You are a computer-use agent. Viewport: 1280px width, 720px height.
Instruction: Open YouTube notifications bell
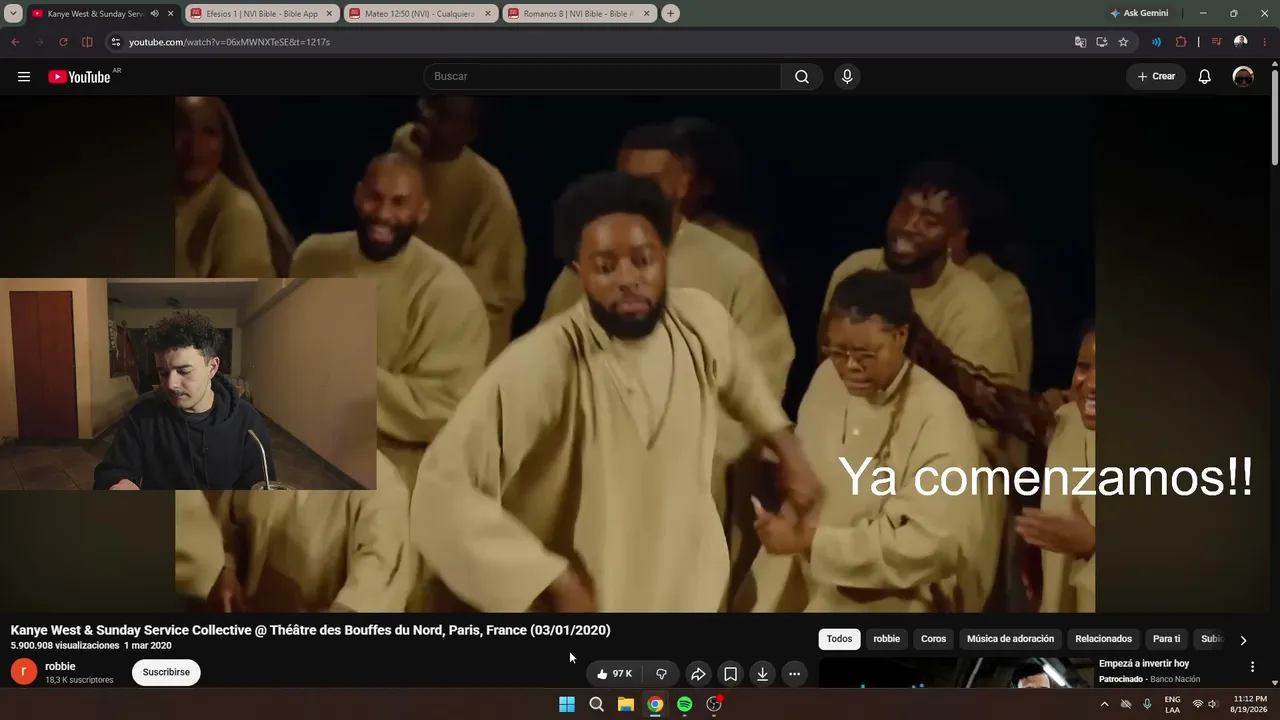(1205, 77)
